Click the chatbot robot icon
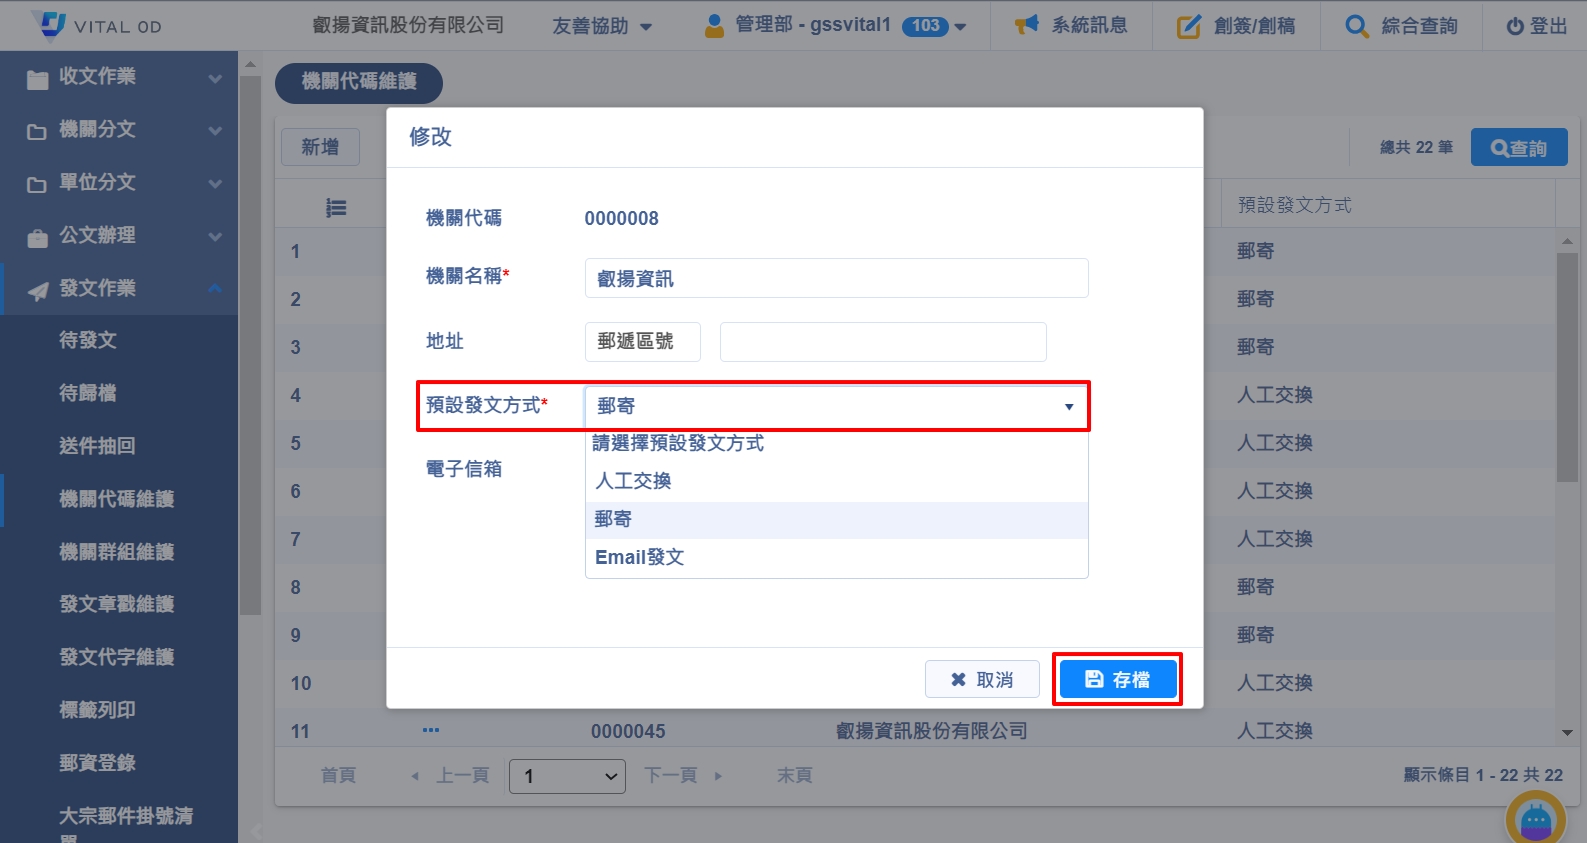The width and height of the screenshot is (1587, 843). point(1535,820)
